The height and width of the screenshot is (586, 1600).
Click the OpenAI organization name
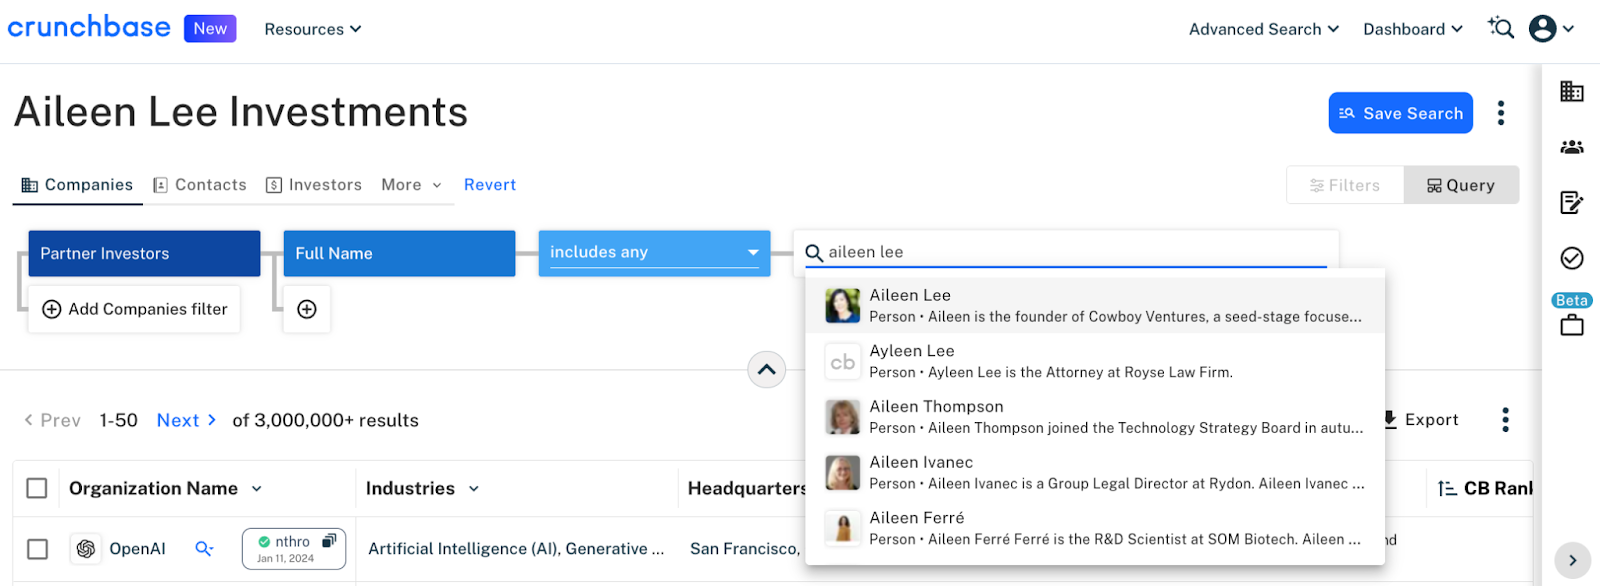[138, 549]
